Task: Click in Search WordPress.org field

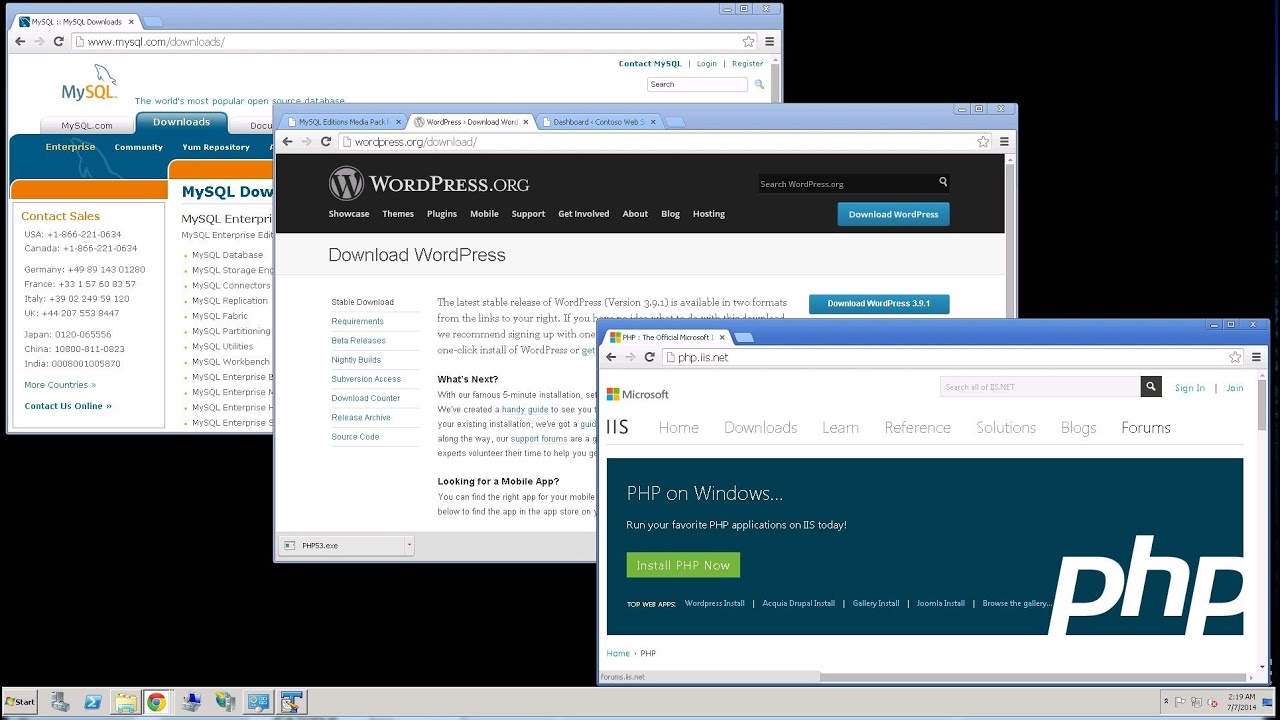Action: point(846,184)
